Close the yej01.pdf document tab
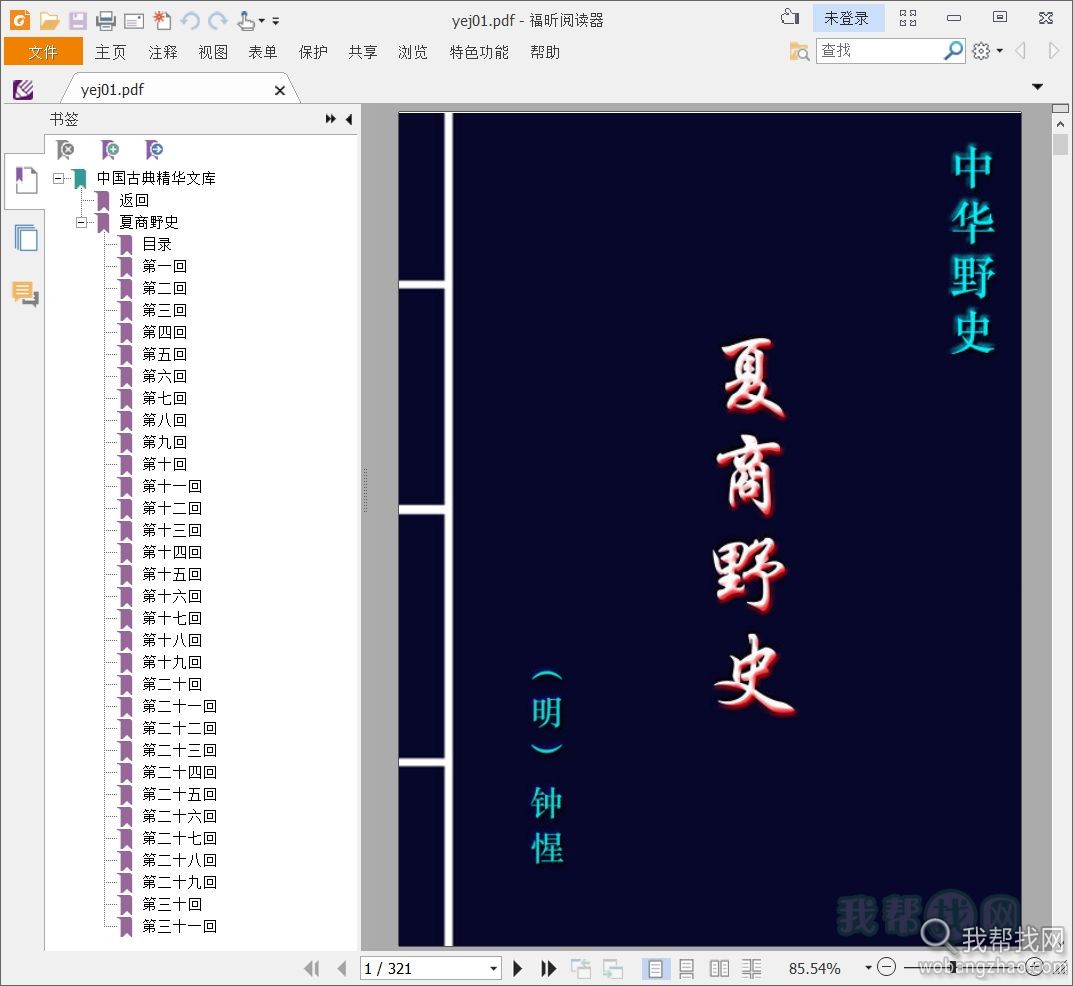 tap(279, 90)
